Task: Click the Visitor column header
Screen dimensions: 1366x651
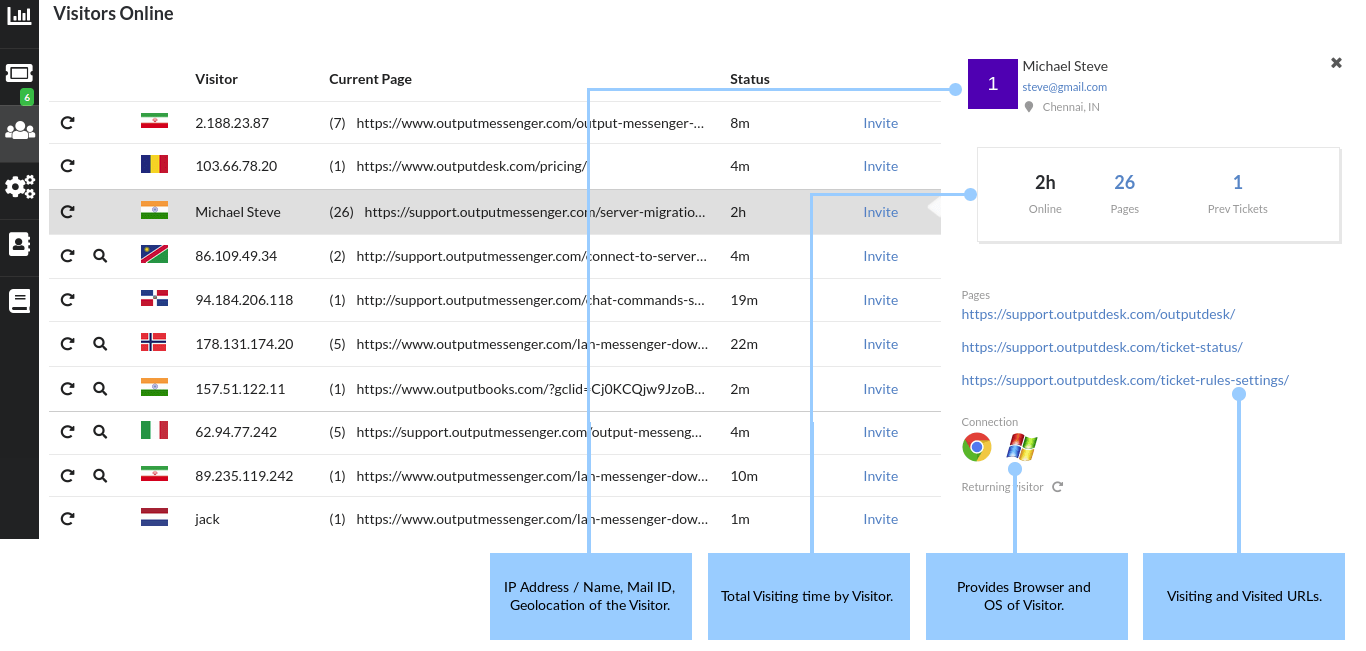Action: pyautogui.click(x=216, y=79)
